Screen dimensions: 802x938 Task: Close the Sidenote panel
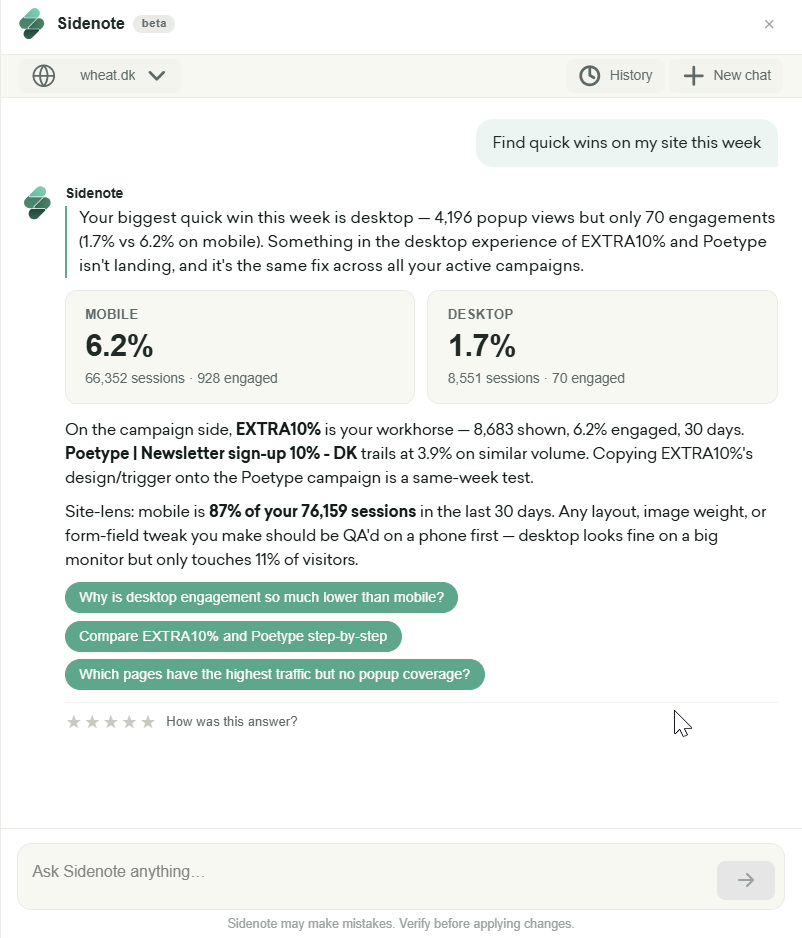pyautogui.click(x=769, y=24)
